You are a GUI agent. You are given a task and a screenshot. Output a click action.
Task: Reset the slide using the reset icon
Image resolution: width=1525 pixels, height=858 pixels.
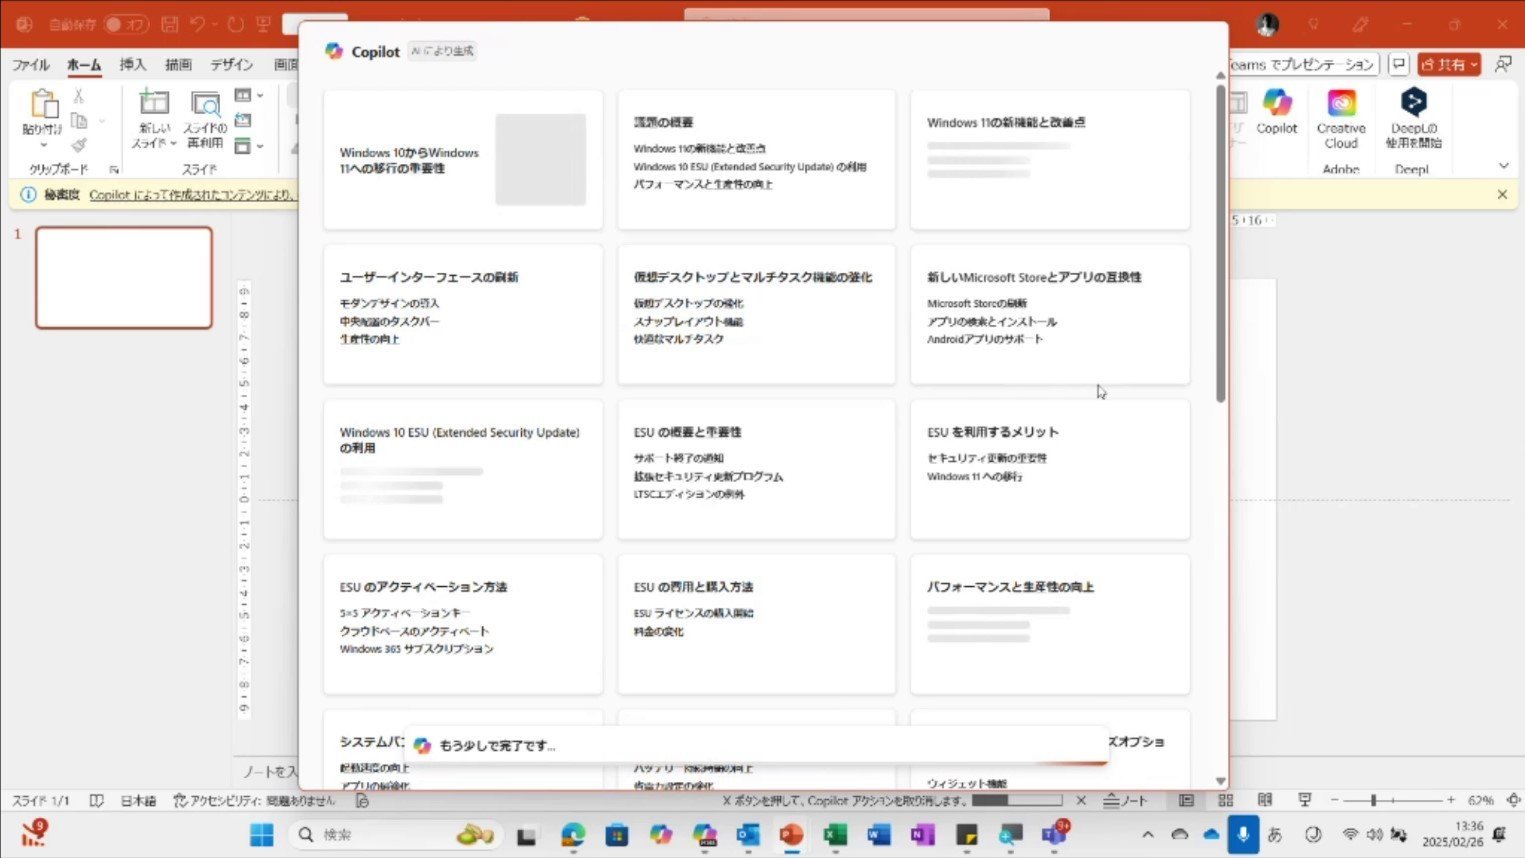coord(243,121)
